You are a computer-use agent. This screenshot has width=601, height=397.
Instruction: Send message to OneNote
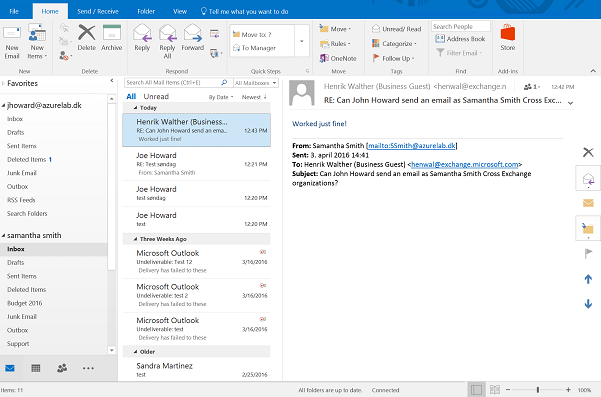338,58
